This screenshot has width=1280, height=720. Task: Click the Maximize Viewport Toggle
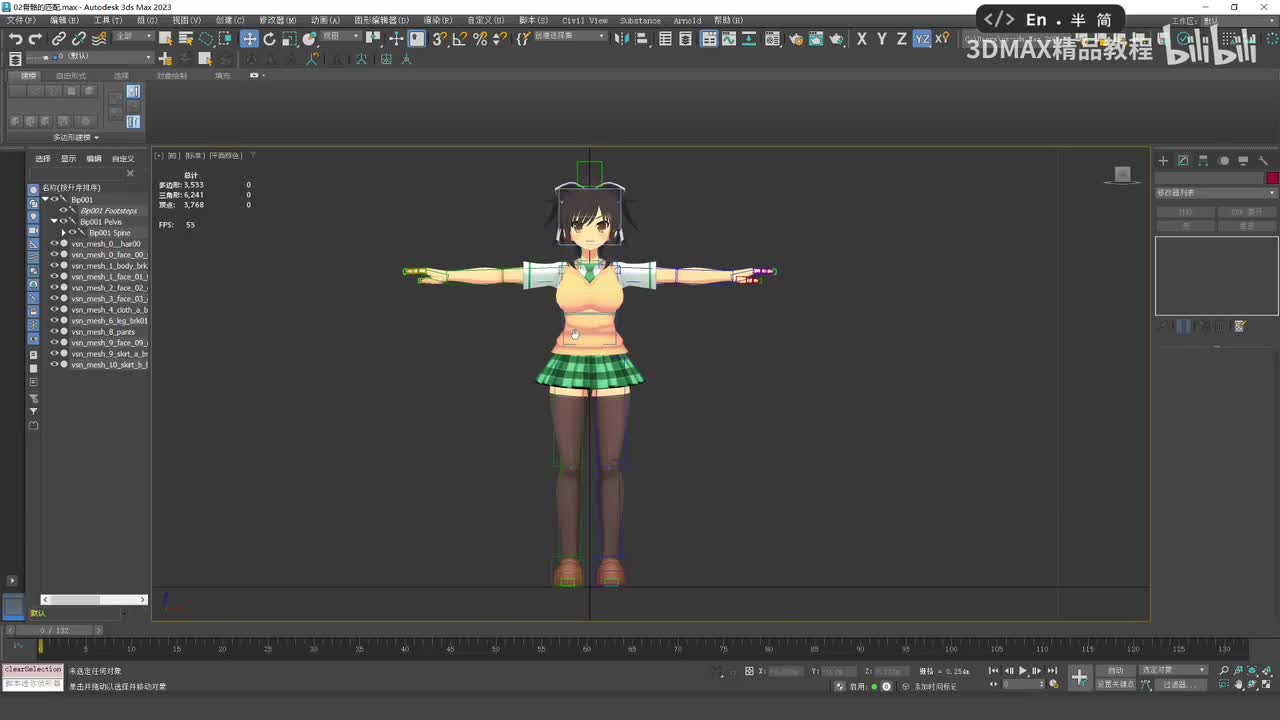tap(1267, 685)
